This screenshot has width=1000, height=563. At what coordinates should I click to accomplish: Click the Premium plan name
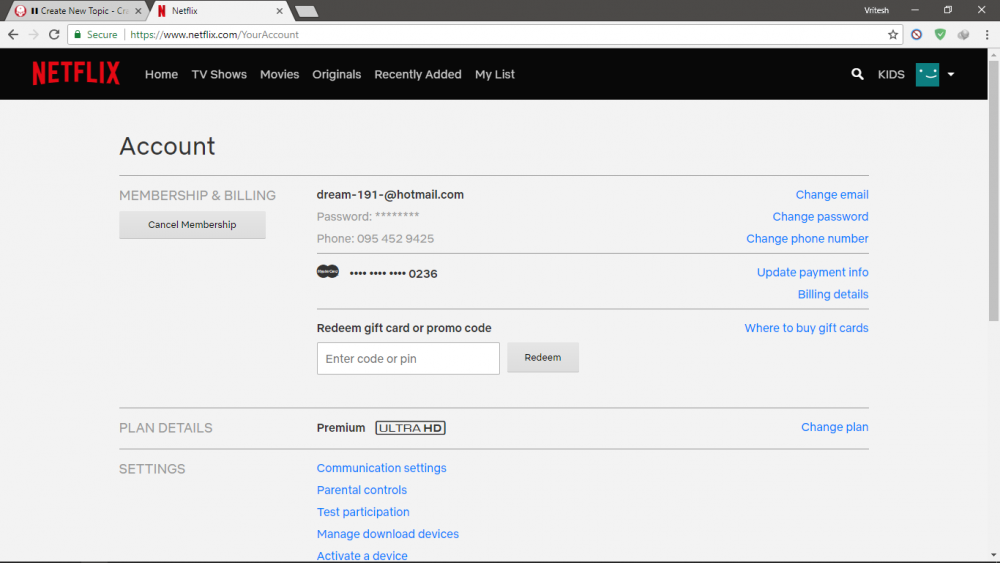pyautogui.click(x=341, y=427)
